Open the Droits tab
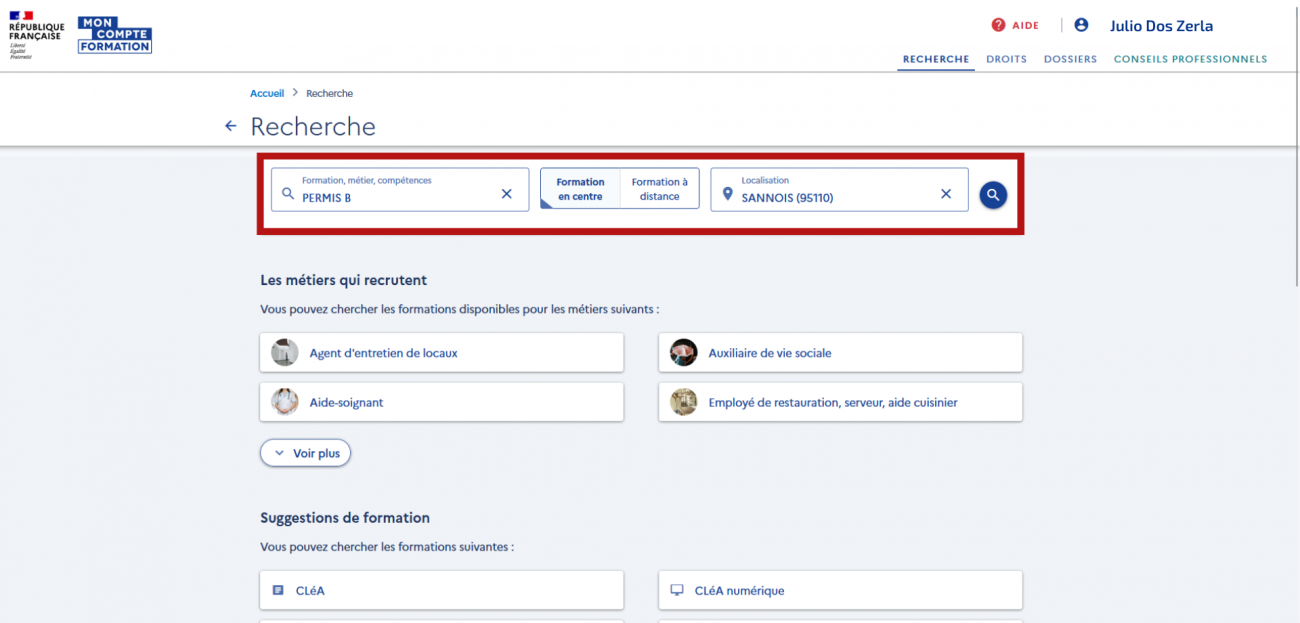The image size is (1300, 623). (1007, 59)
